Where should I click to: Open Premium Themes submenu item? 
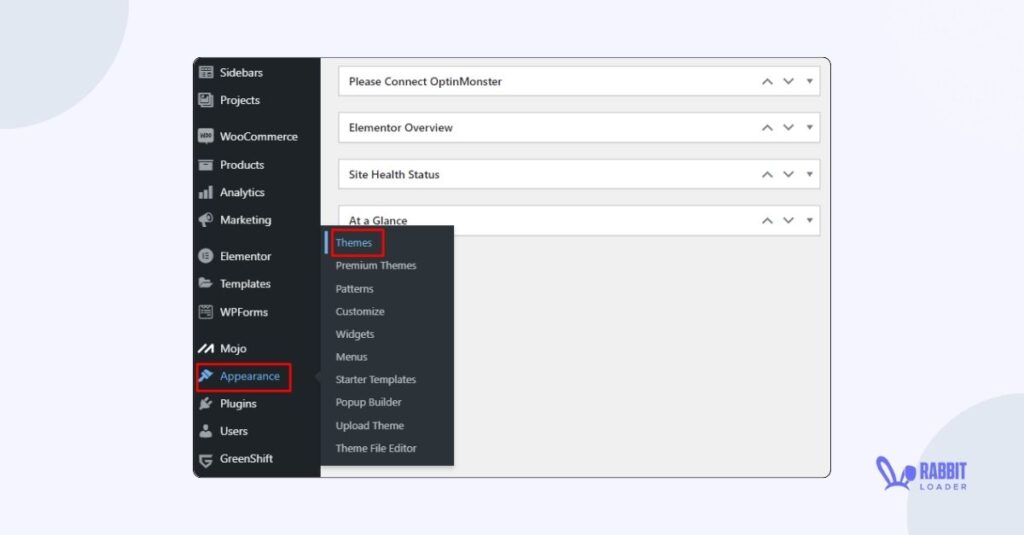pos(376,265)
